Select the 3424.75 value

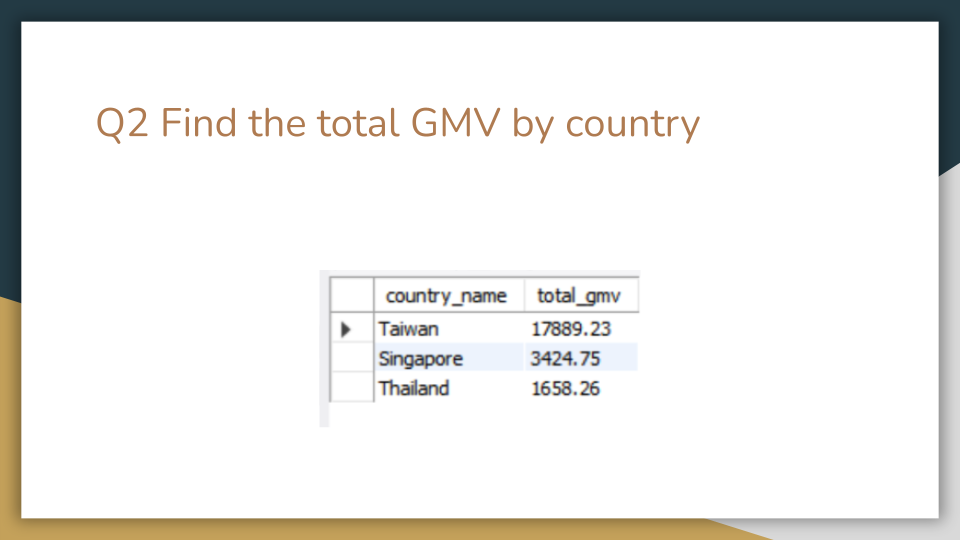point(565,358)
